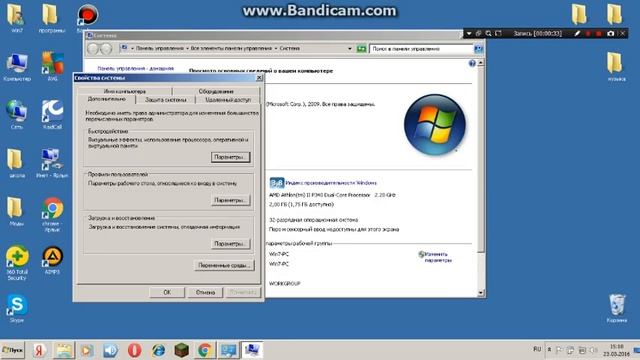
Task: Select the Bandicam pencil drawing tool
Action: pos(577,33)
